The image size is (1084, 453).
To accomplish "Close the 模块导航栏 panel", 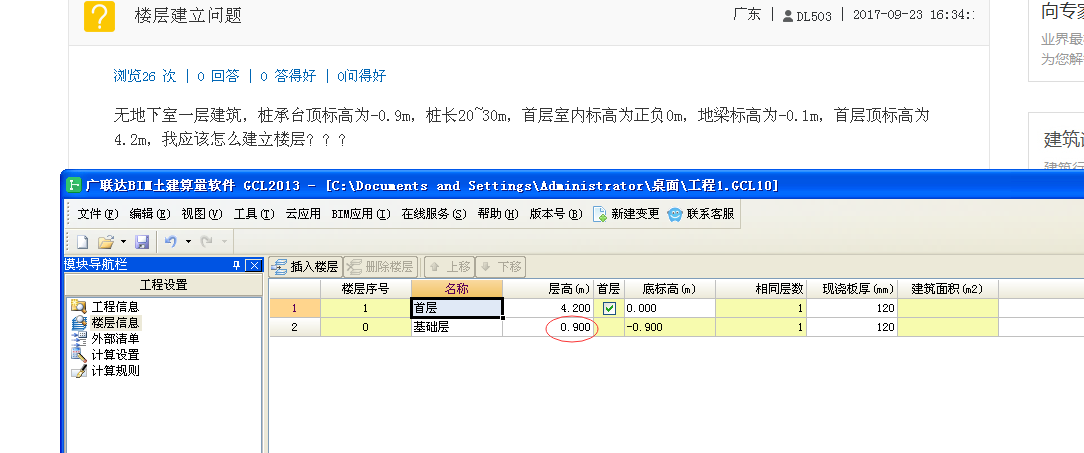I will 254,265.
